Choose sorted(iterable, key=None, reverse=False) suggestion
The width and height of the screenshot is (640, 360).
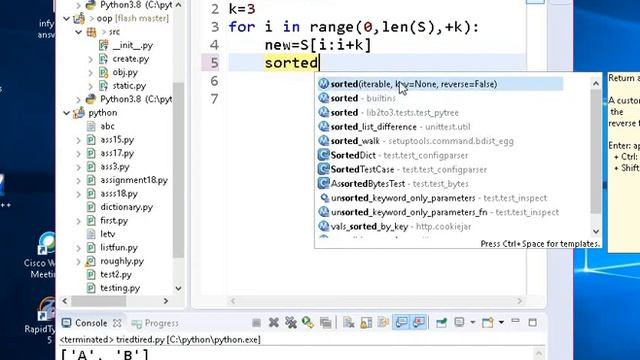440,84
